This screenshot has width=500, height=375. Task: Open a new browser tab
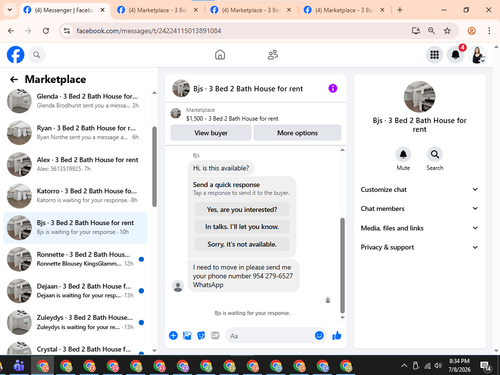click(x=400, y=10)
